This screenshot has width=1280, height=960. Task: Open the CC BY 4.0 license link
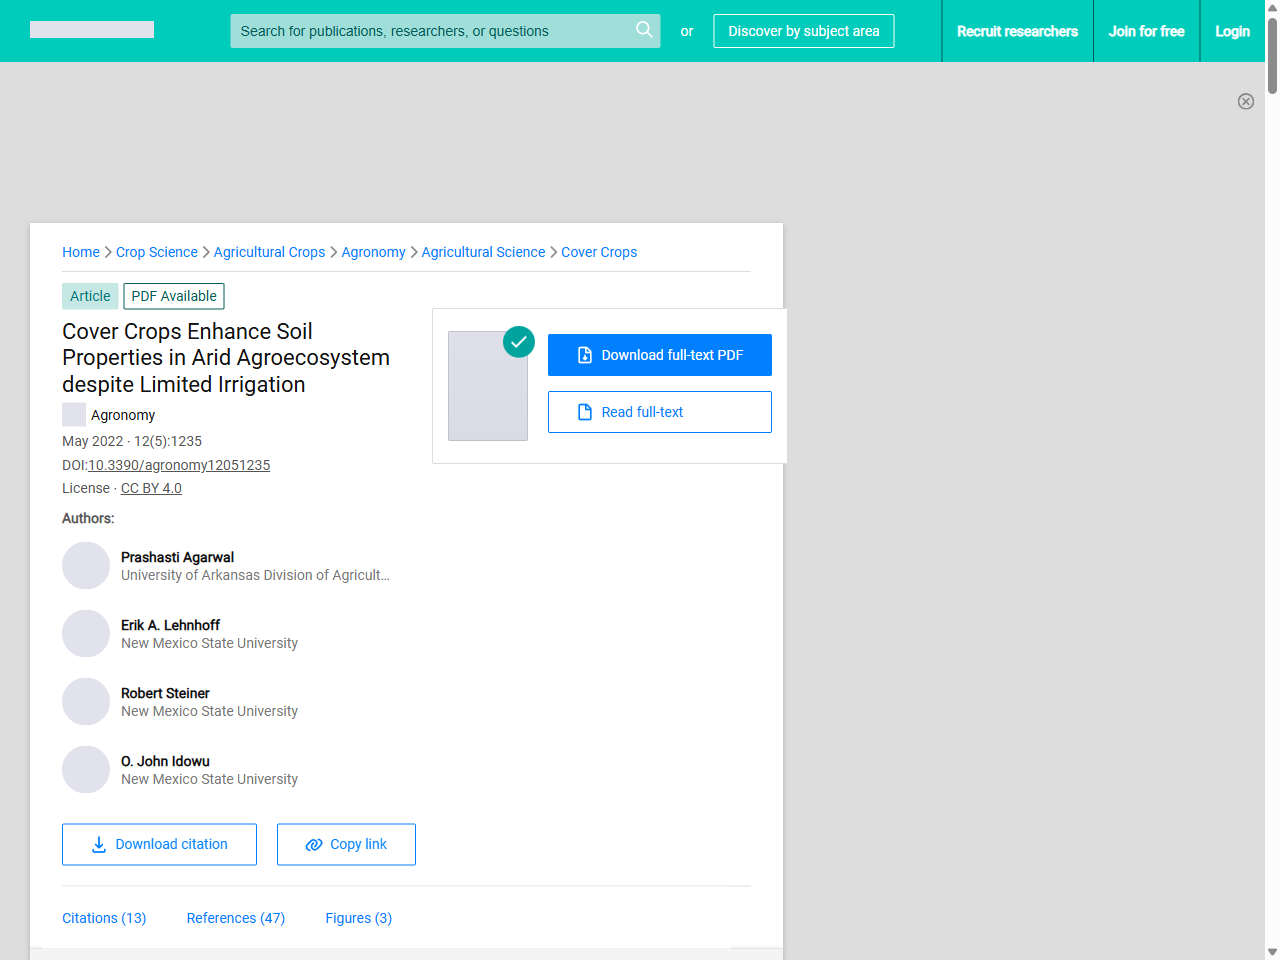151,488
